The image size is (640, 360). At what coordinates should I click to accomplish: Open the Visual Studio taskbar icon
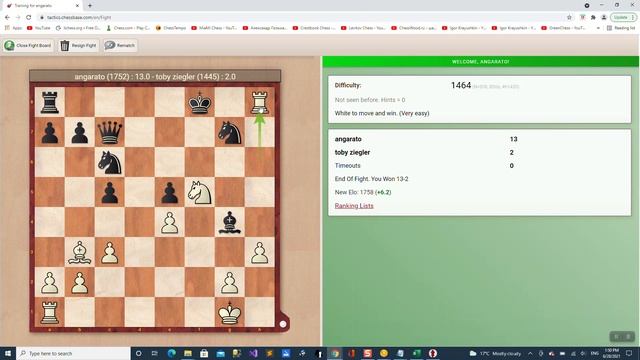pos(253,353)
